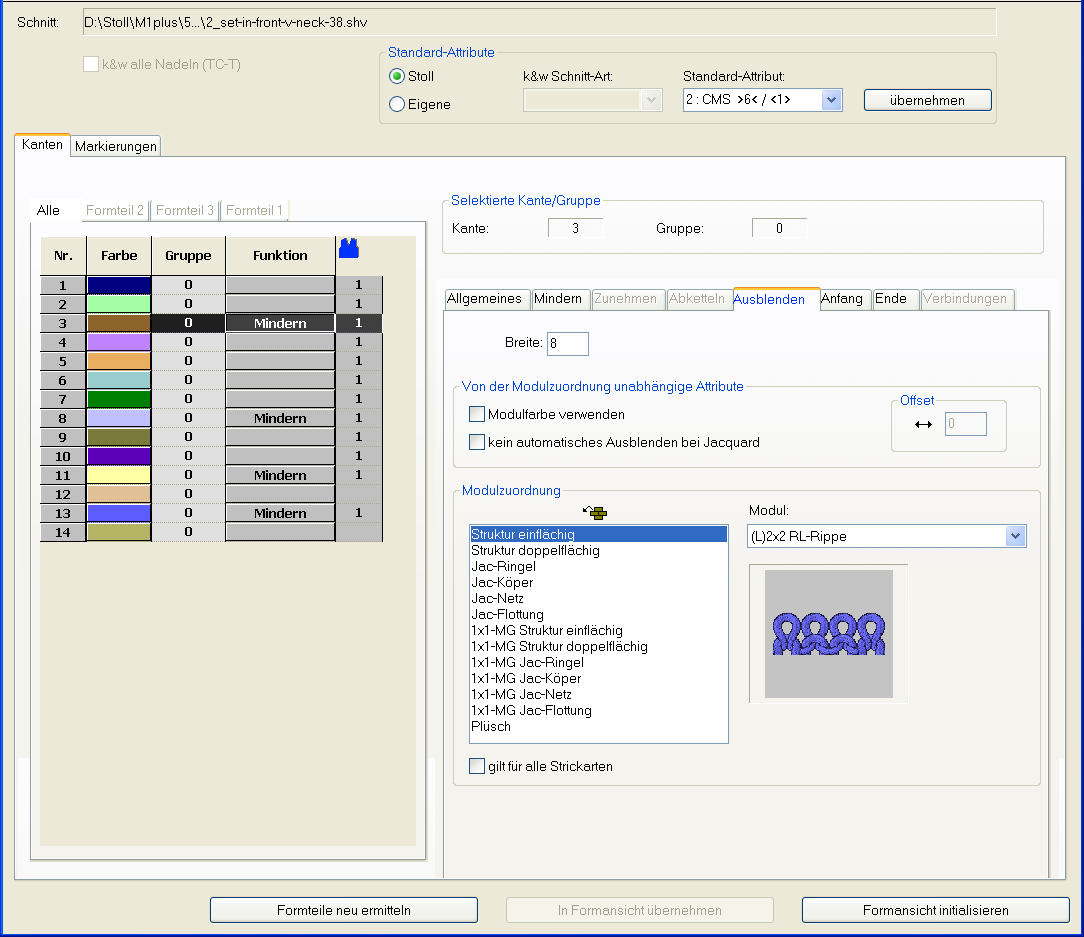Click the dark green color swatch in row 7

(119, 400)
